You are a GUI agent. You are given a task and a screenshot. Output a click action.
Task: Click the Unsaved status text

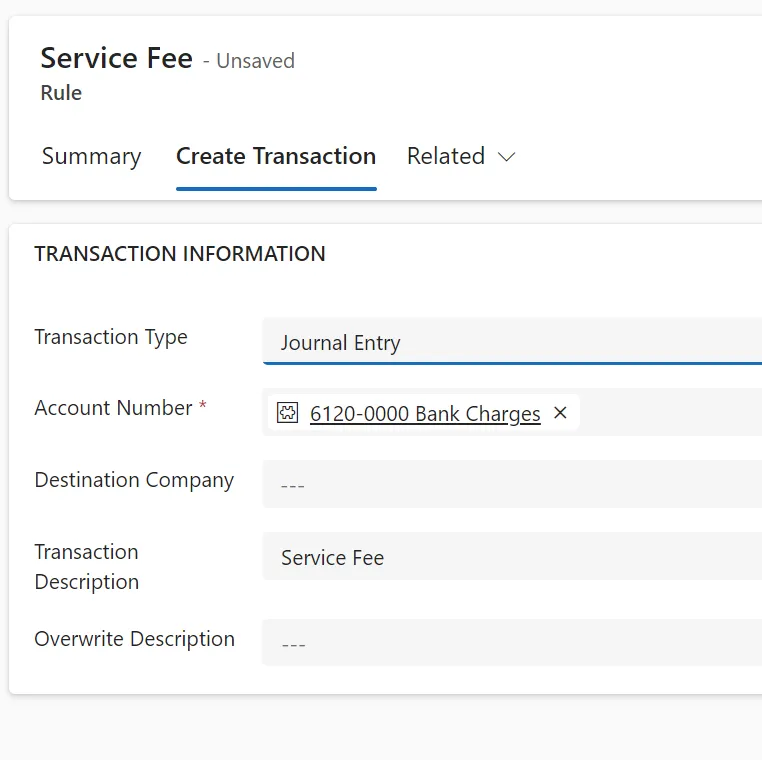256,61
